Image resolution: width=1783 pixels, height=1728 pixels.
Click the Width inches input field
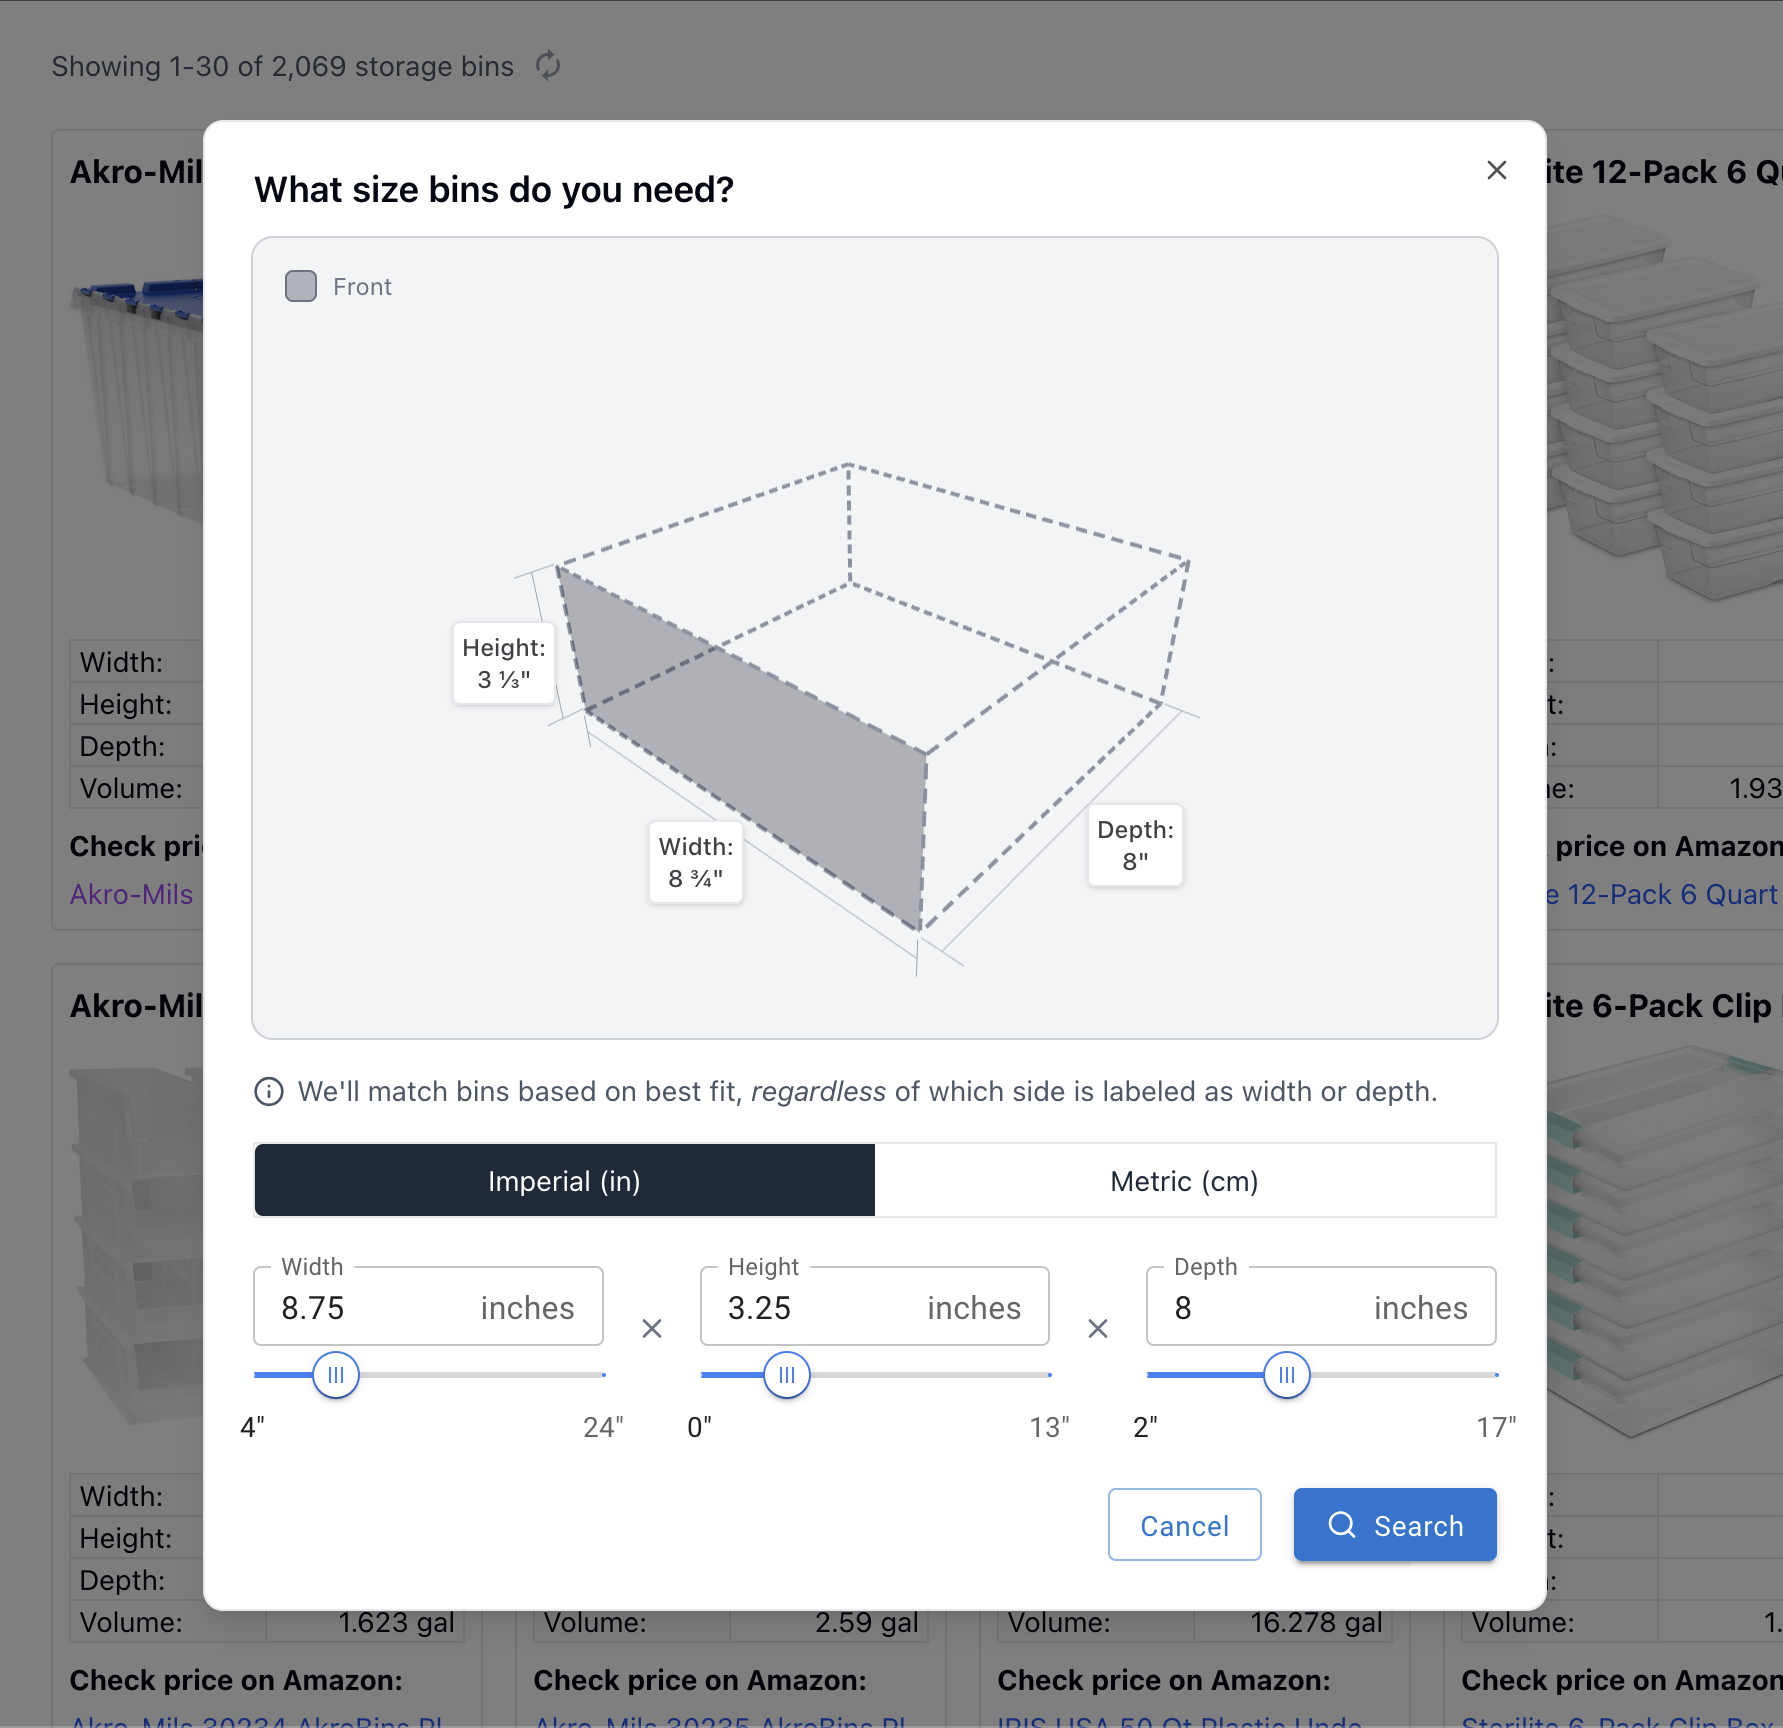(428, 1306)
